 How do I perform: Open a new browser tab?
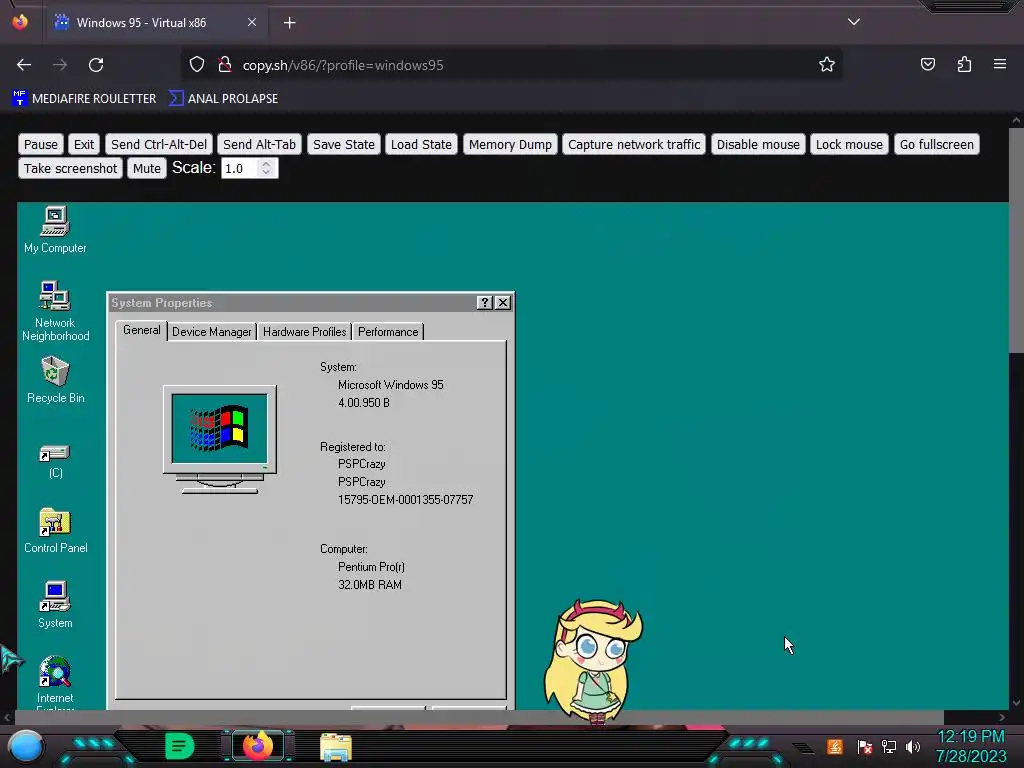tap(289, 23)
